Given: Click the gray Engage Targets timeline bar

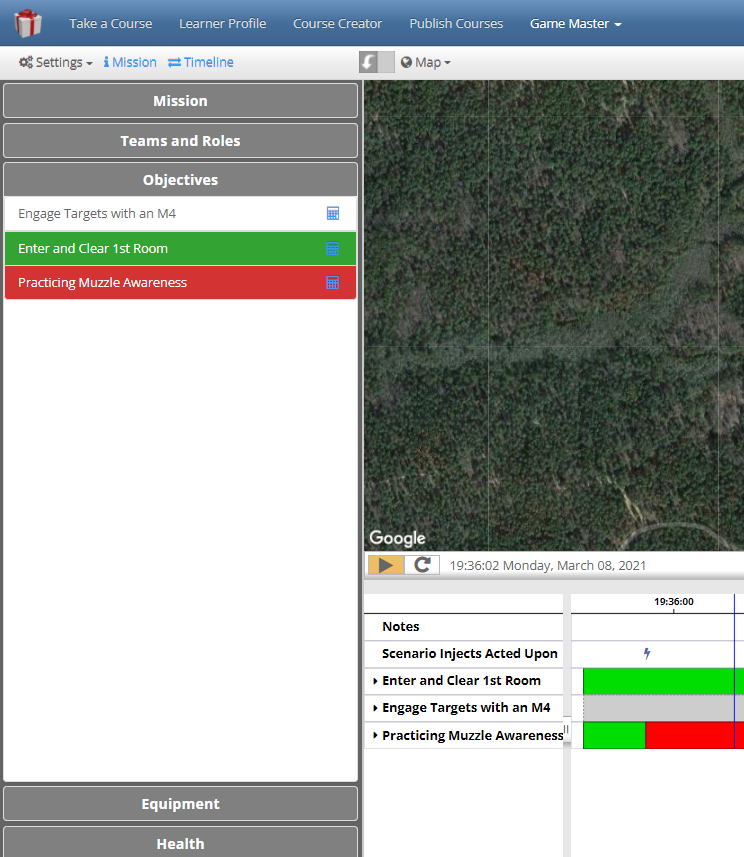Looking at the screenshot, I should click(x=663, y=708).
